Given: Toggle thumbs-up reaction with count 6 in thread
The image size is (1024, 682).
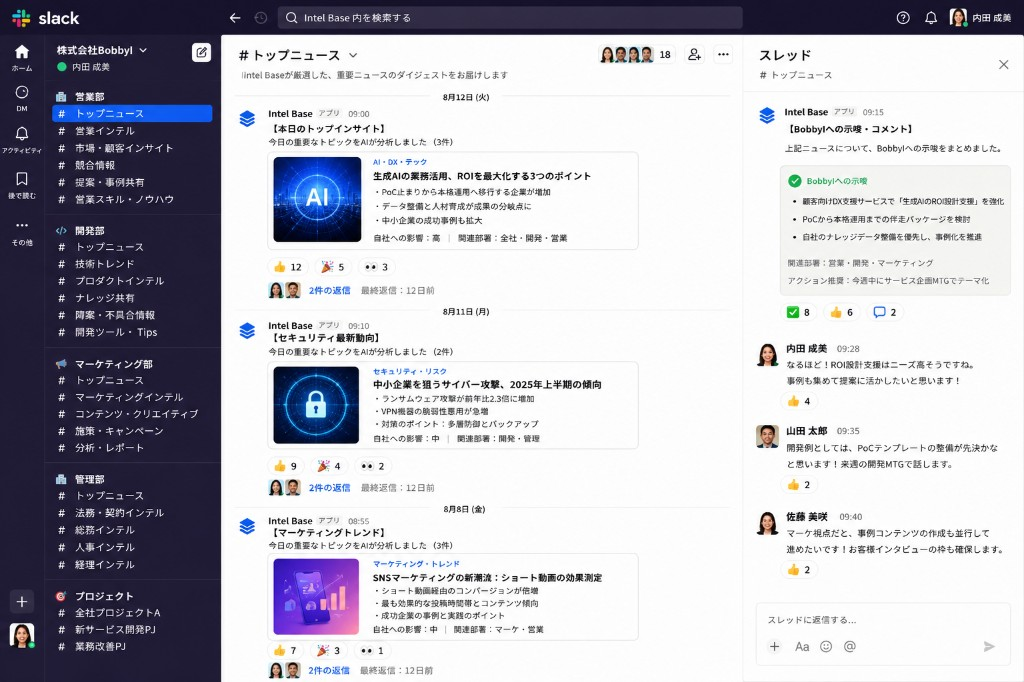Looking at the screenshot, I should [x=841, y=312].
